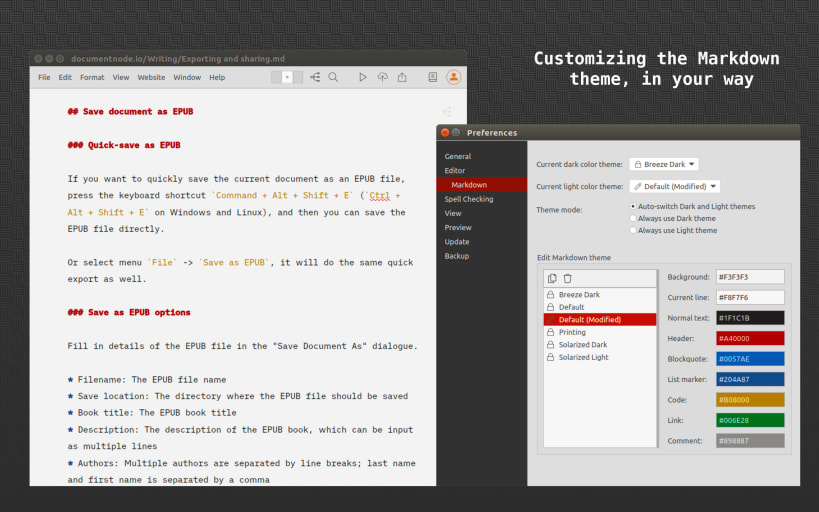
Task: Open the Edit menu
Action: (x=65, y=77)
